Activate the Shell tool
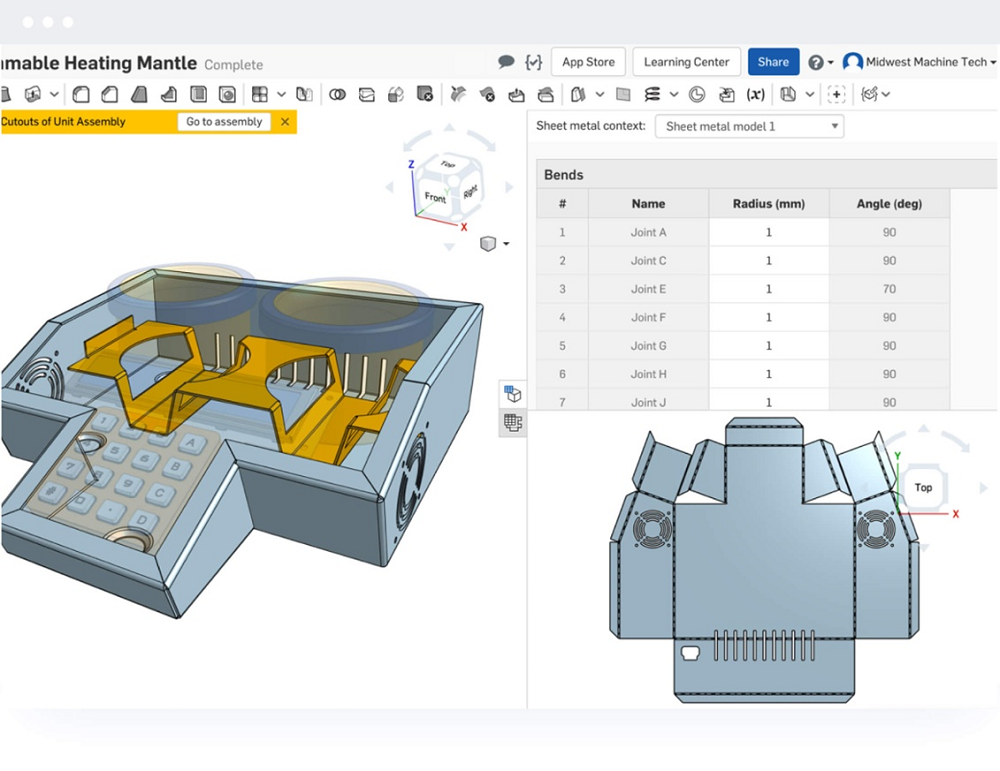 tap(196, 93)
